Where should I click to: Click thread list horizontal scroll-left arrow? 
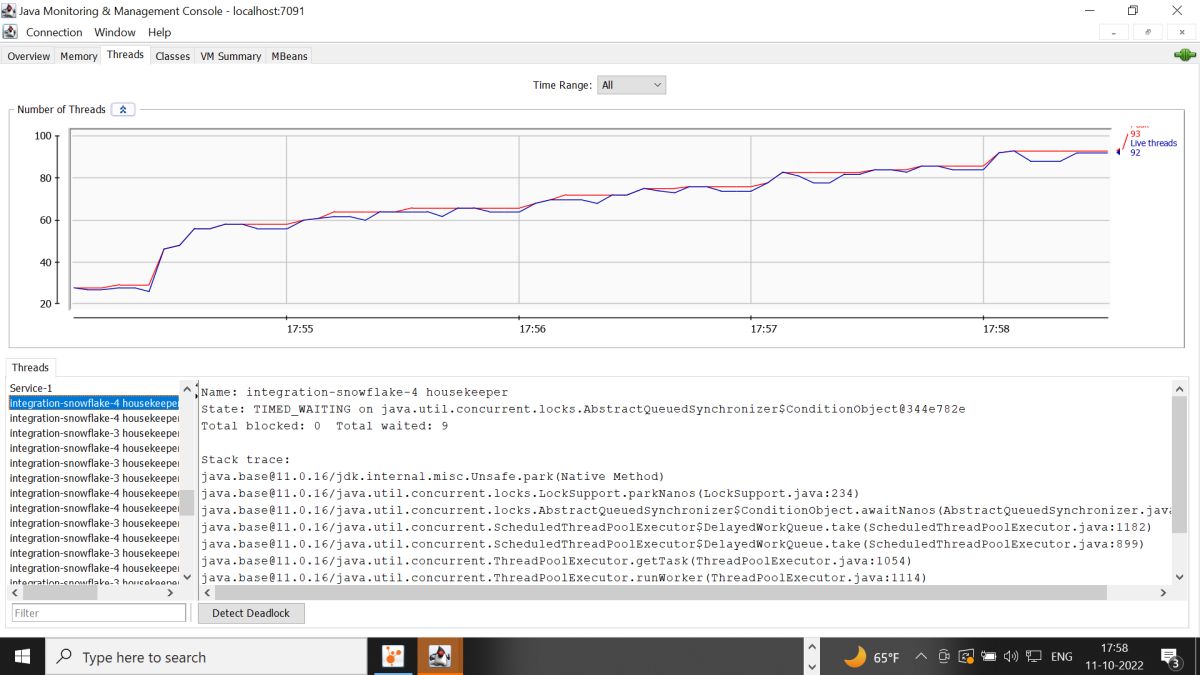pos(15,593)
